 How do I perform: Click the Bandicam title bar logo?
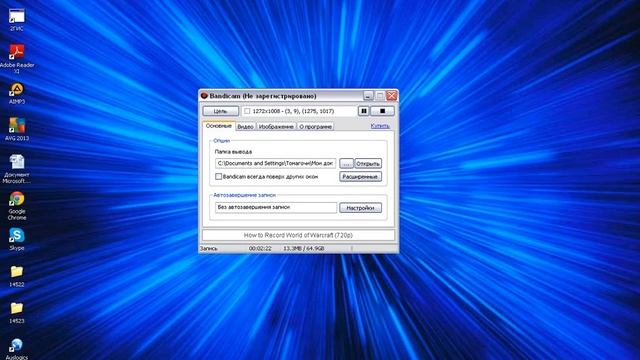[204, 96]
